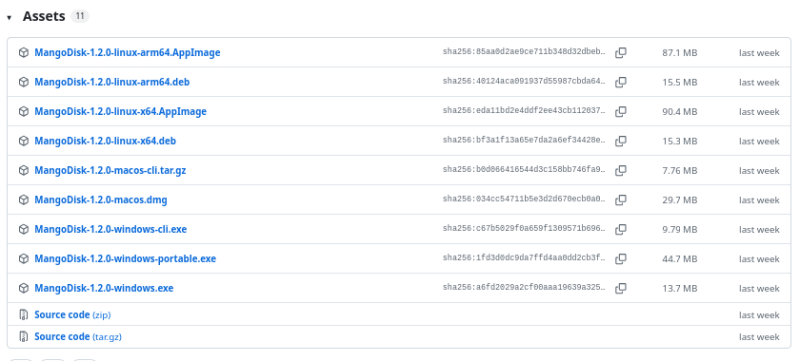Image resolution: width=800 pixels, height=361 pixels.
Task: Download MangoDisk-1.2.0-windows-cli.exe
Action: click(111, 229)
